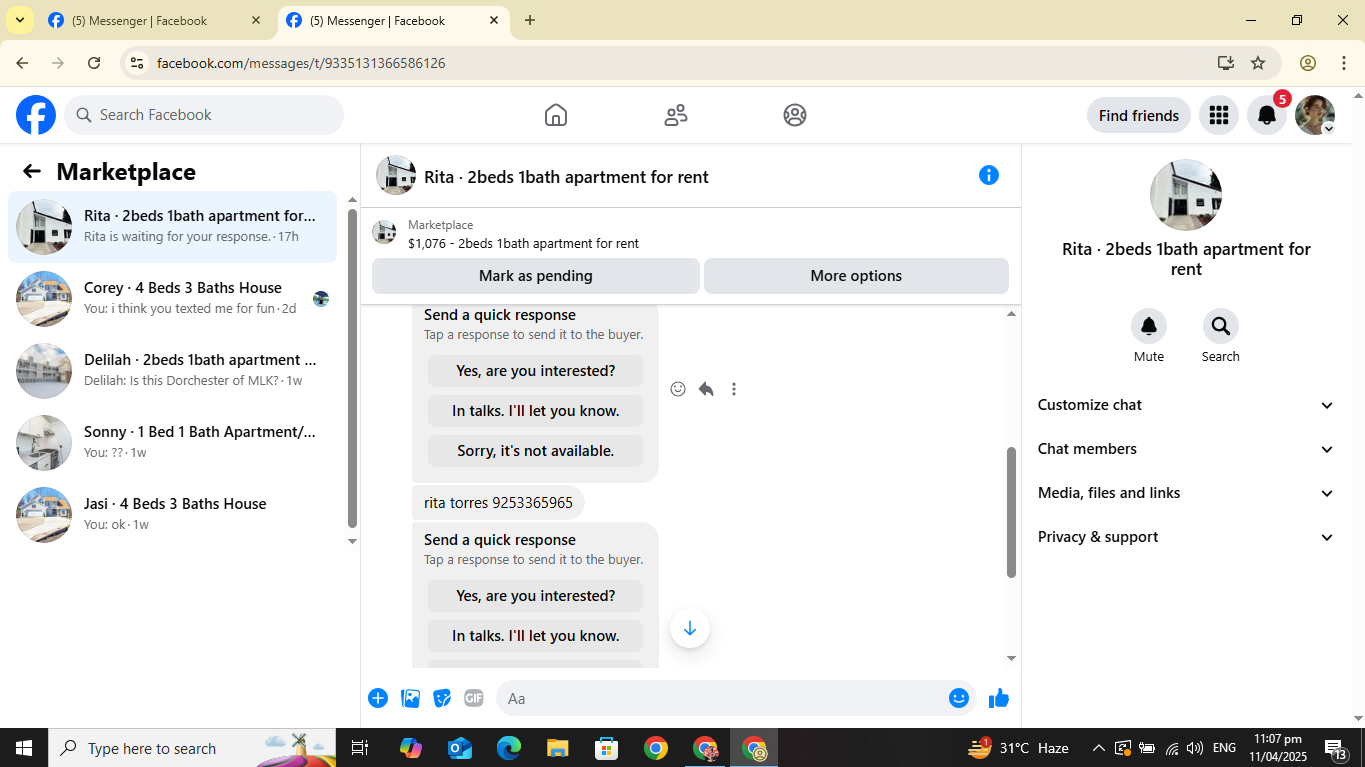1365x767 pixels.
Task: Show hidden system tray icons chevron
Action: point(1099,748)
